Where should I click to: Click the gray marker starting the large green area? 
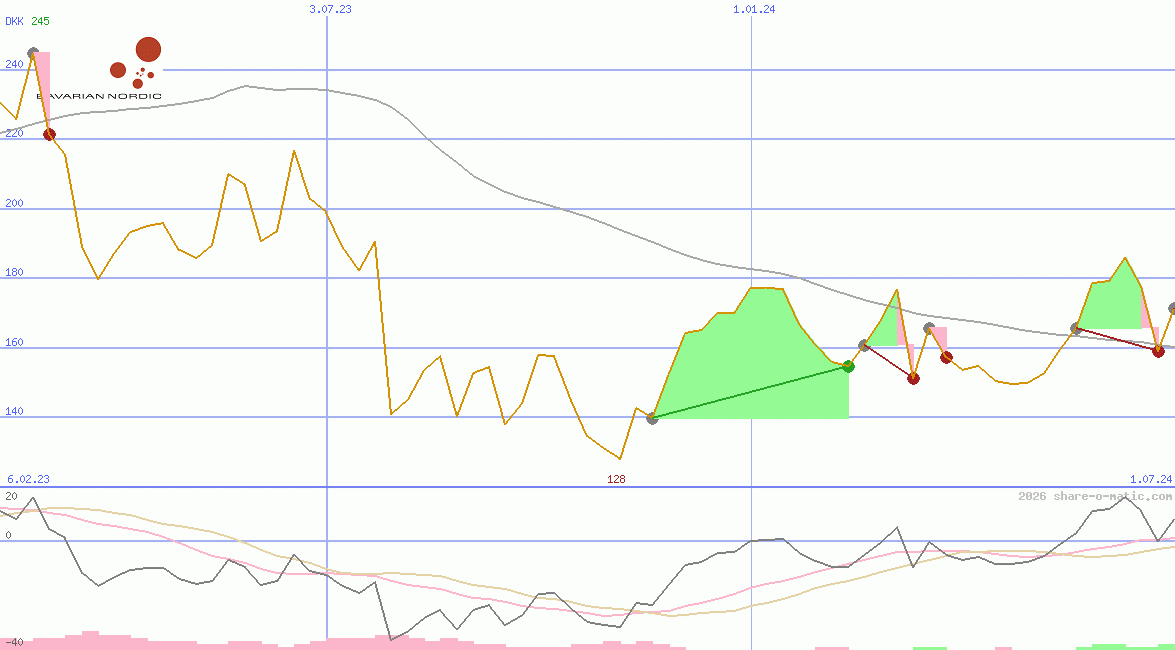click(x=652, y=418)
